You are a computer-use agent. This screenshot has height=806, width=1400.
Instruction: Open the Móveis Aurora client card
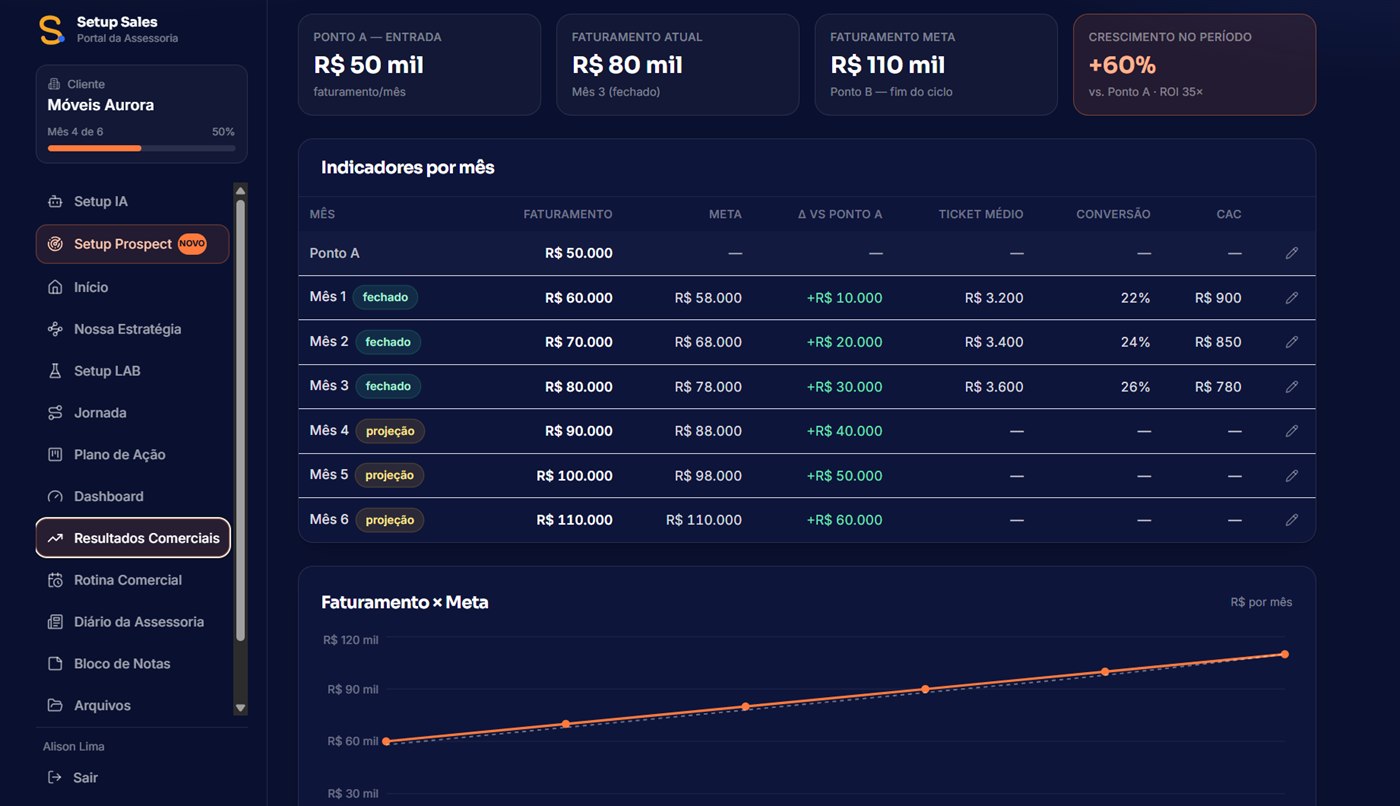(141, 114)
